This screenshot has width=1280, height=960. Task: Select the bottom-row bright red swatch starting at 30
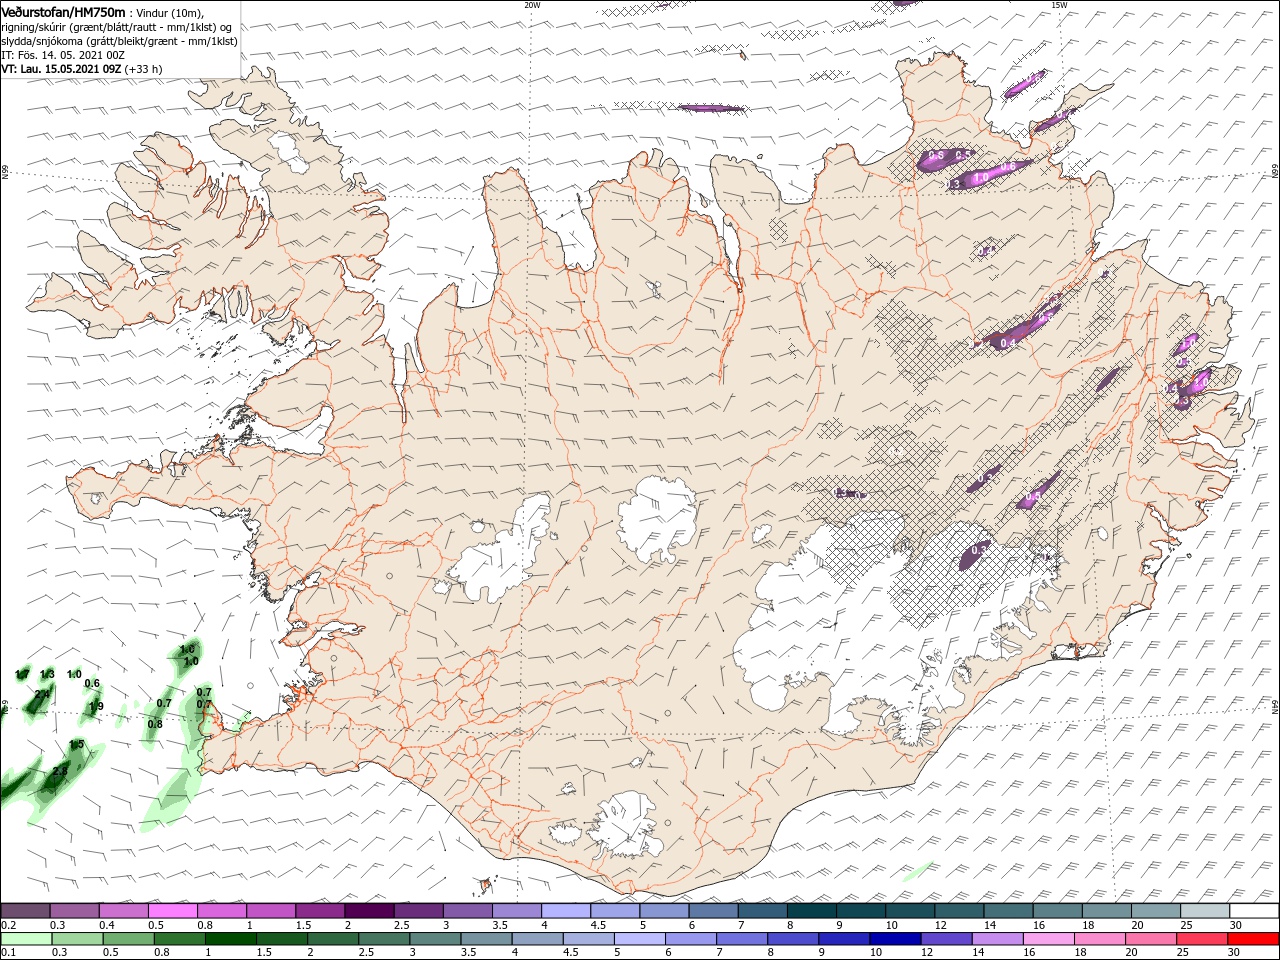(1251, 939)
